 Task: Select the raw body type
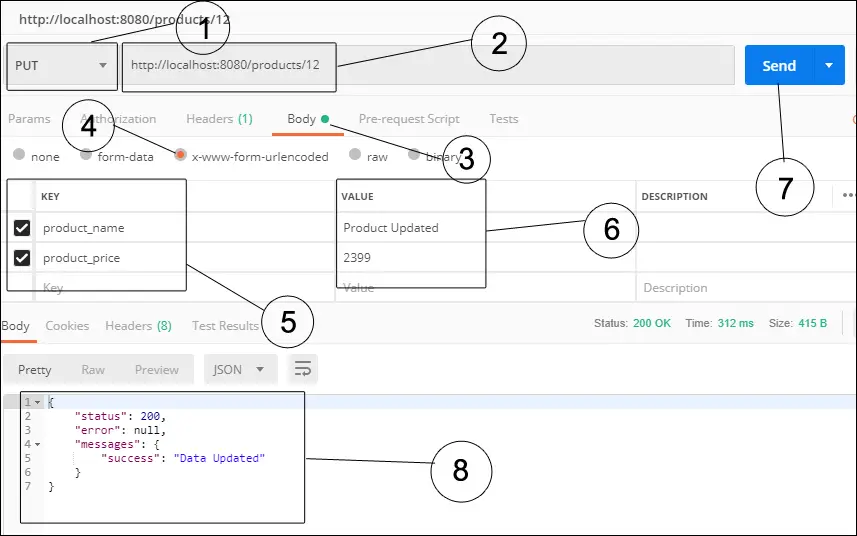(x=355, y=154)
